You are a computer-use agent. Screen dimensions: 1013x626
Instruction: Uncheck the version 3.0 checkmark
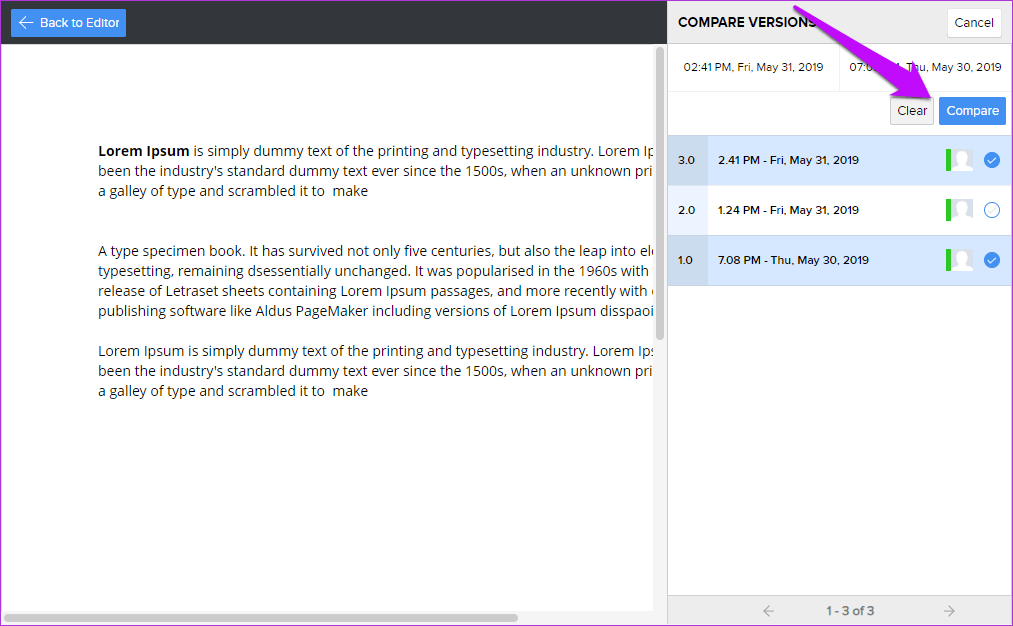pos(991,160)
